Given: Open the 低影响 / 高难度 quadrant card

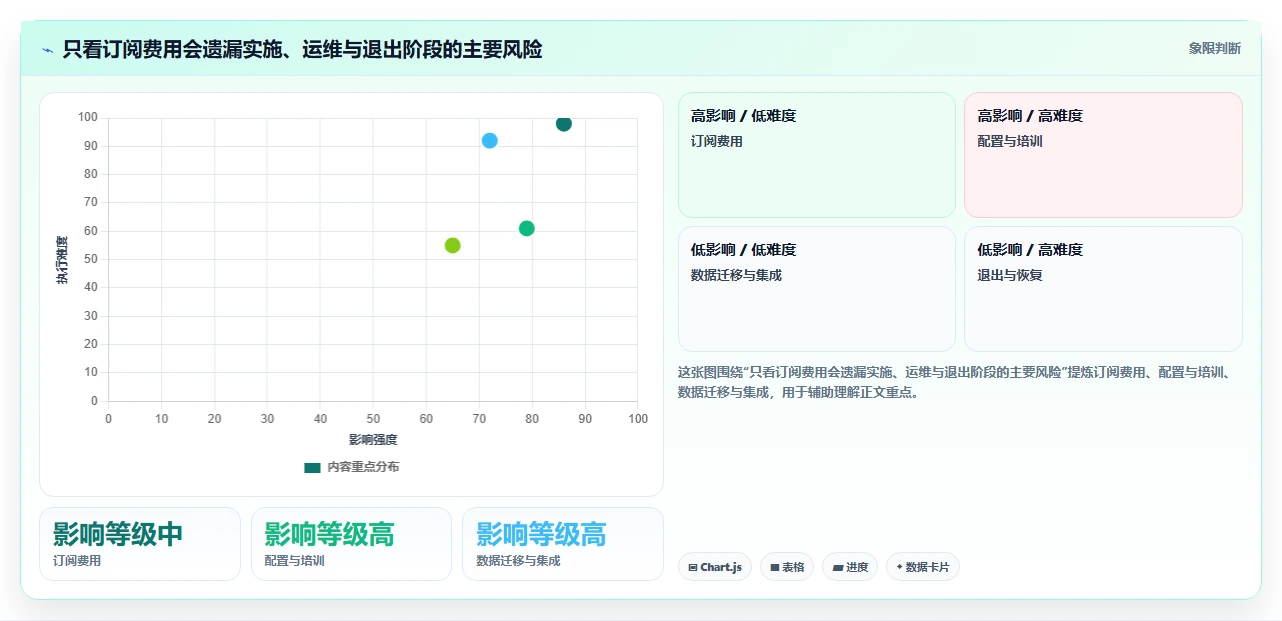Looking at the screenshot, I should pyautogui.click(x=1103, y=289).
